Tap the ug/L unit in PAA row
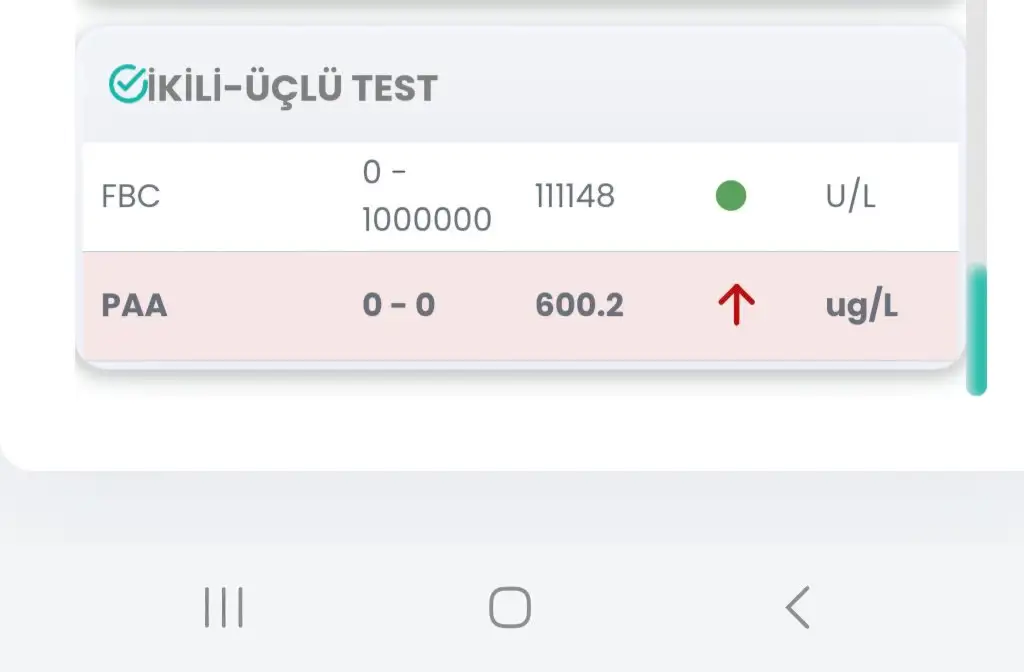 pos(861,305)
